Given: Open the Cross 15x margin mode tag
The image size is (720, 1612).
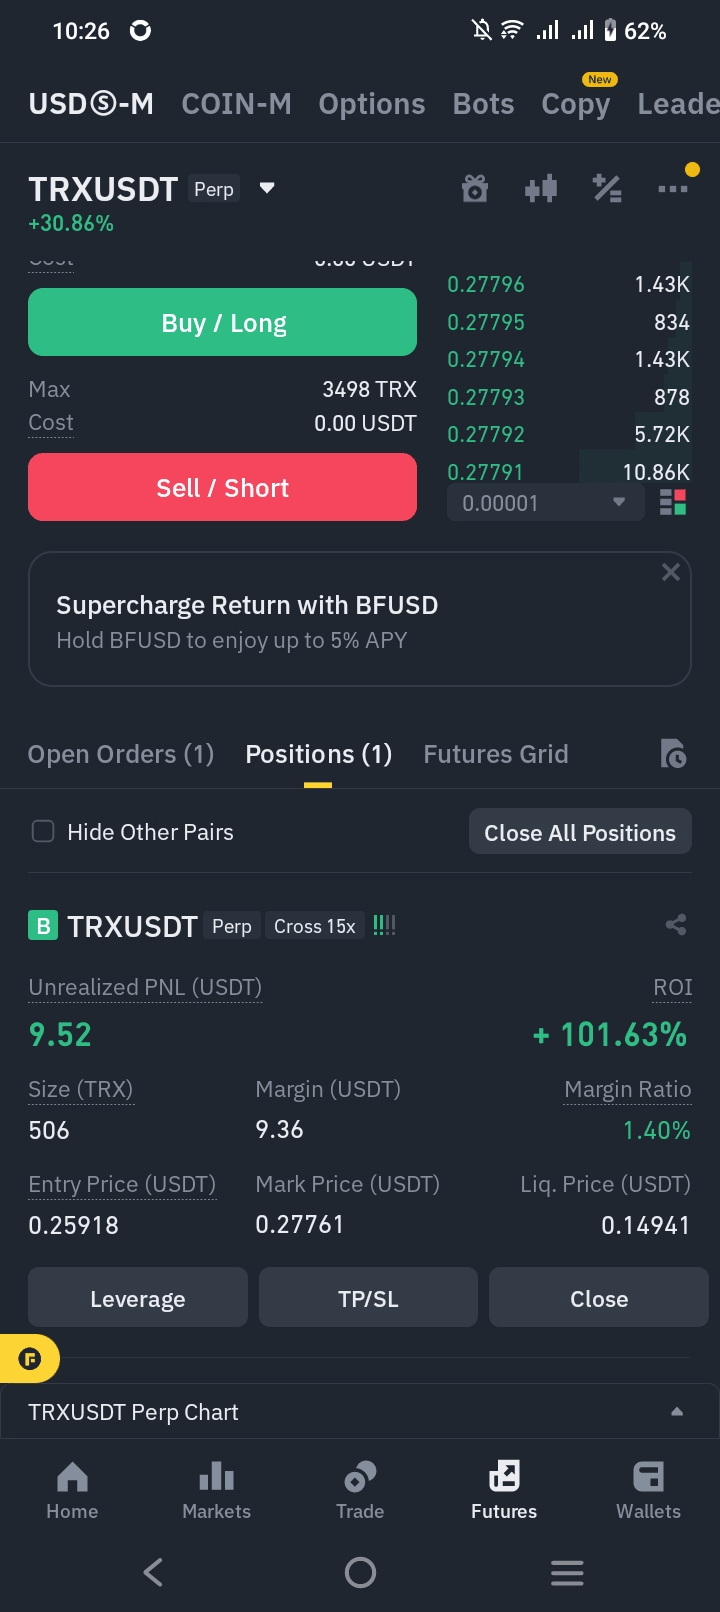Looking at the screenshot, I should click(x=315, y=926).
